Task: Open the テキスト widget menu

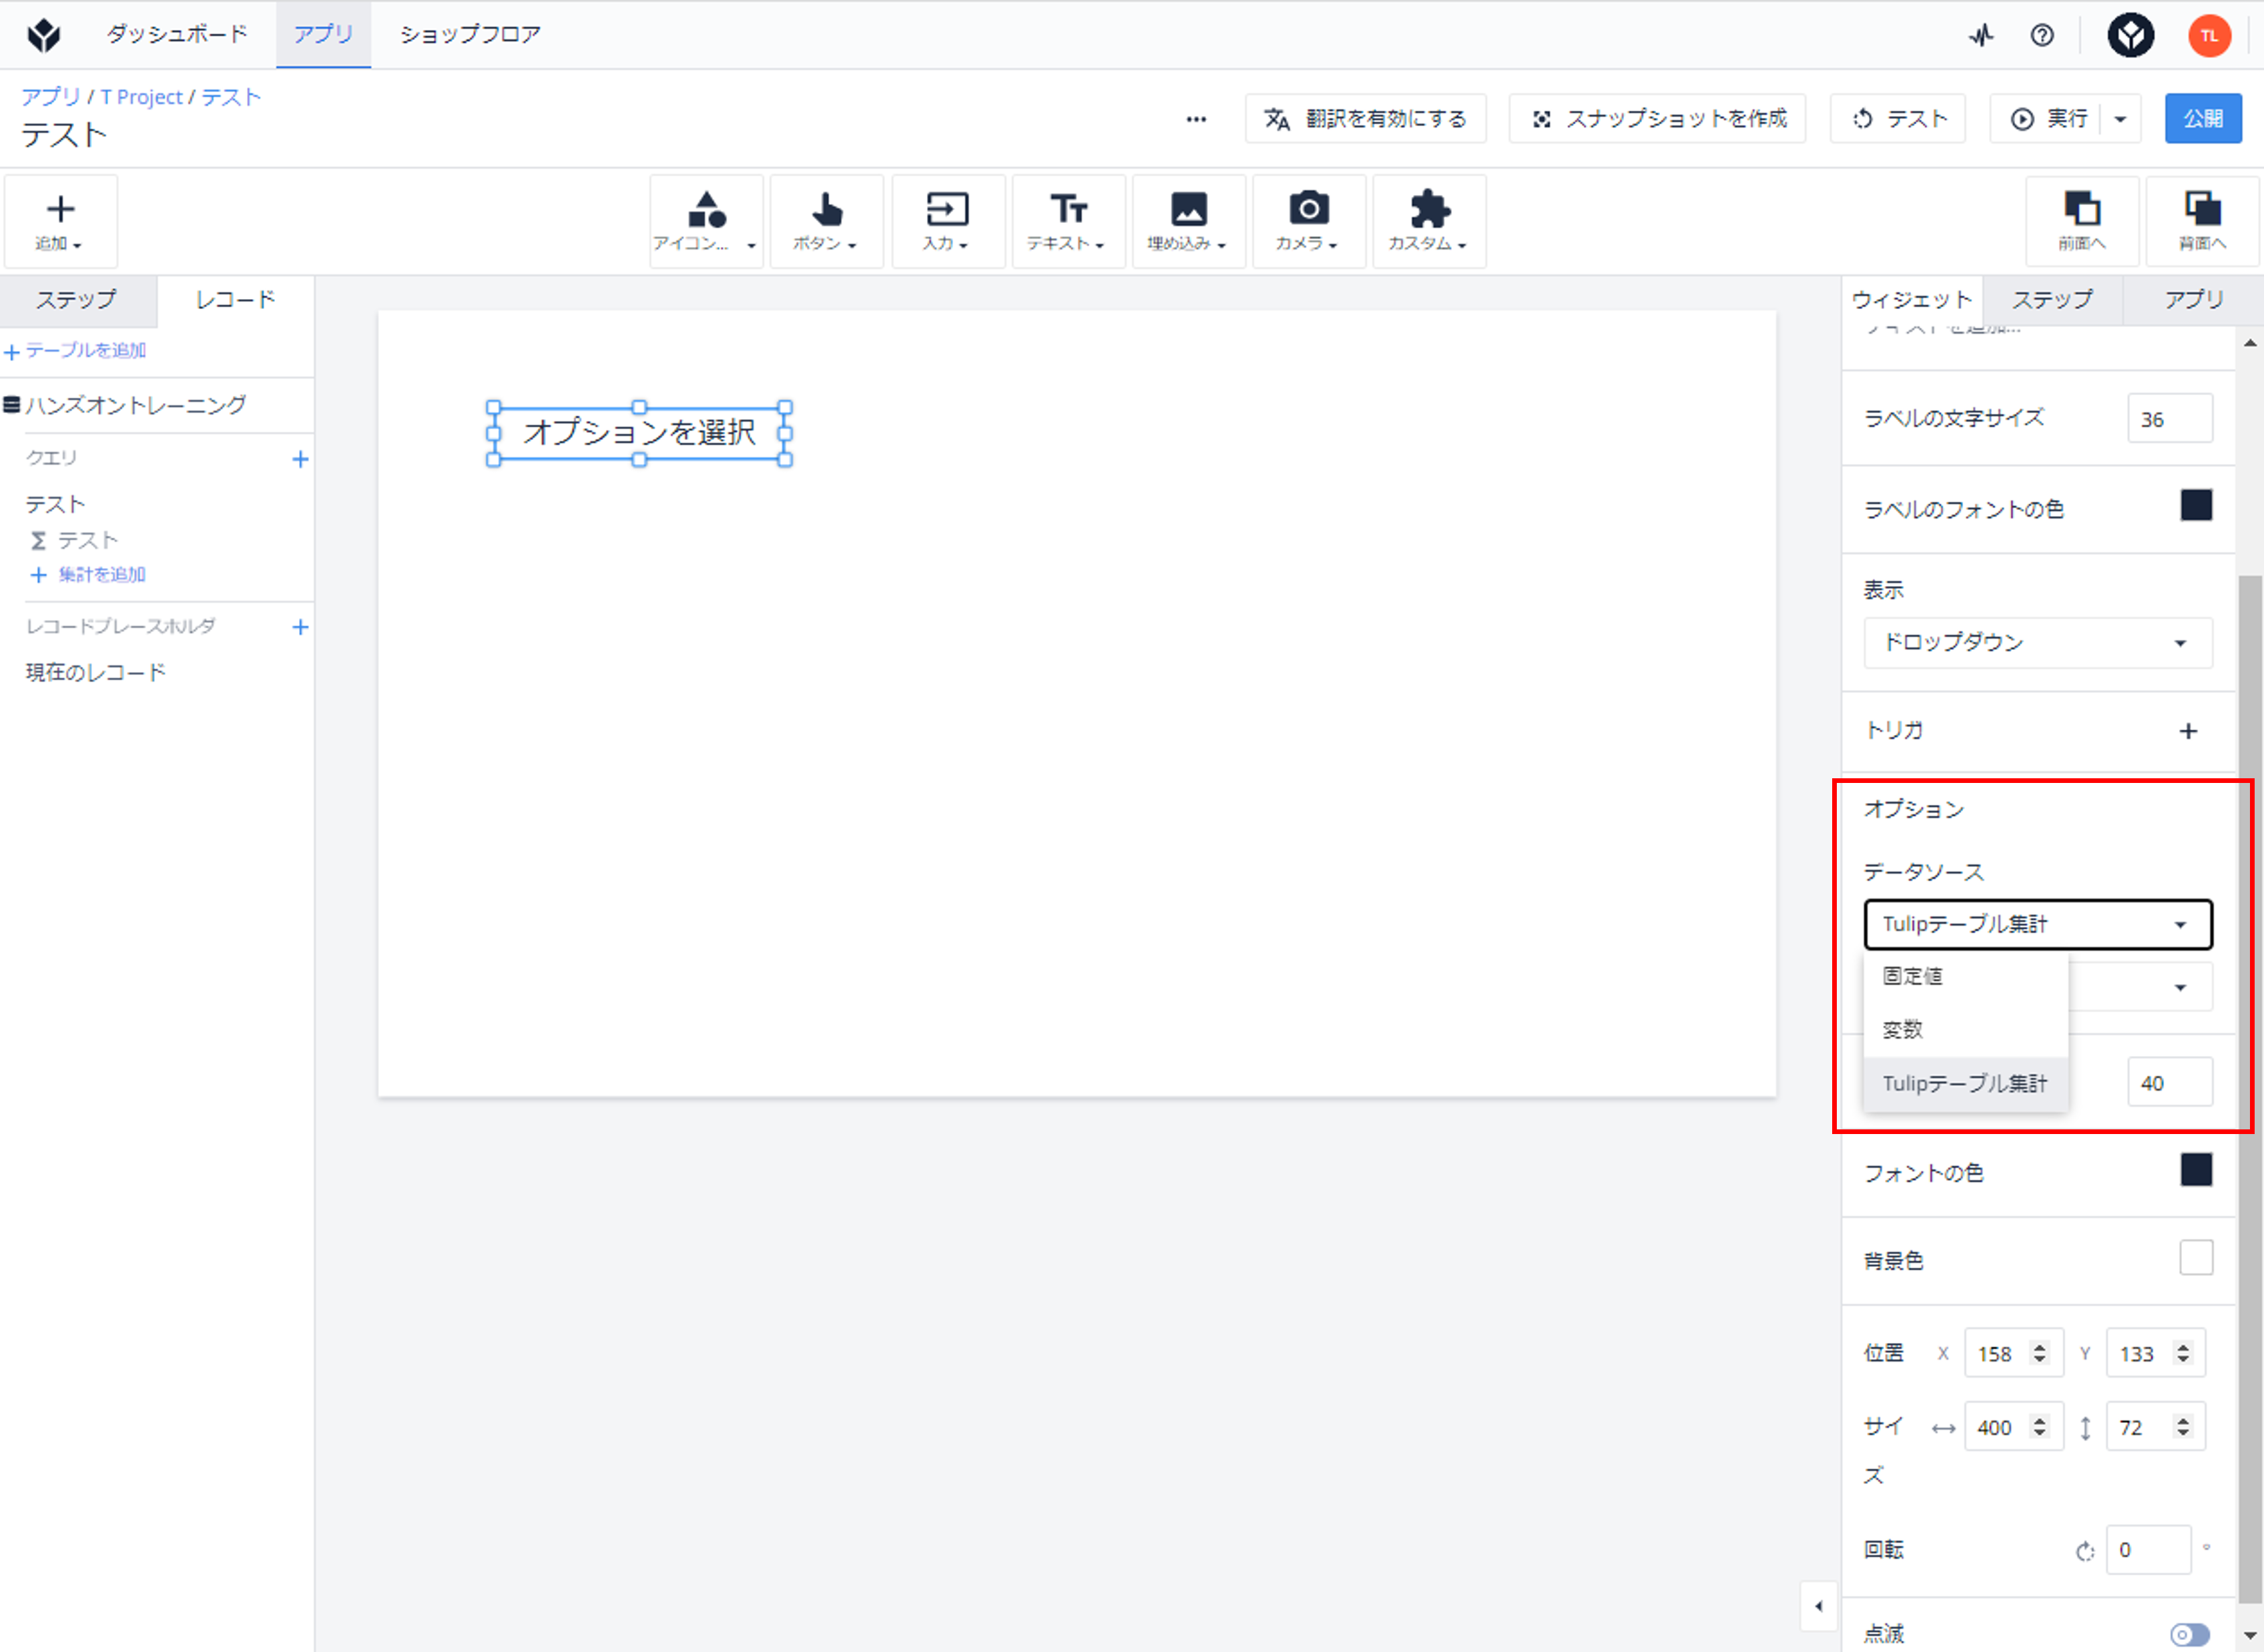Action: click(1067, 221)
